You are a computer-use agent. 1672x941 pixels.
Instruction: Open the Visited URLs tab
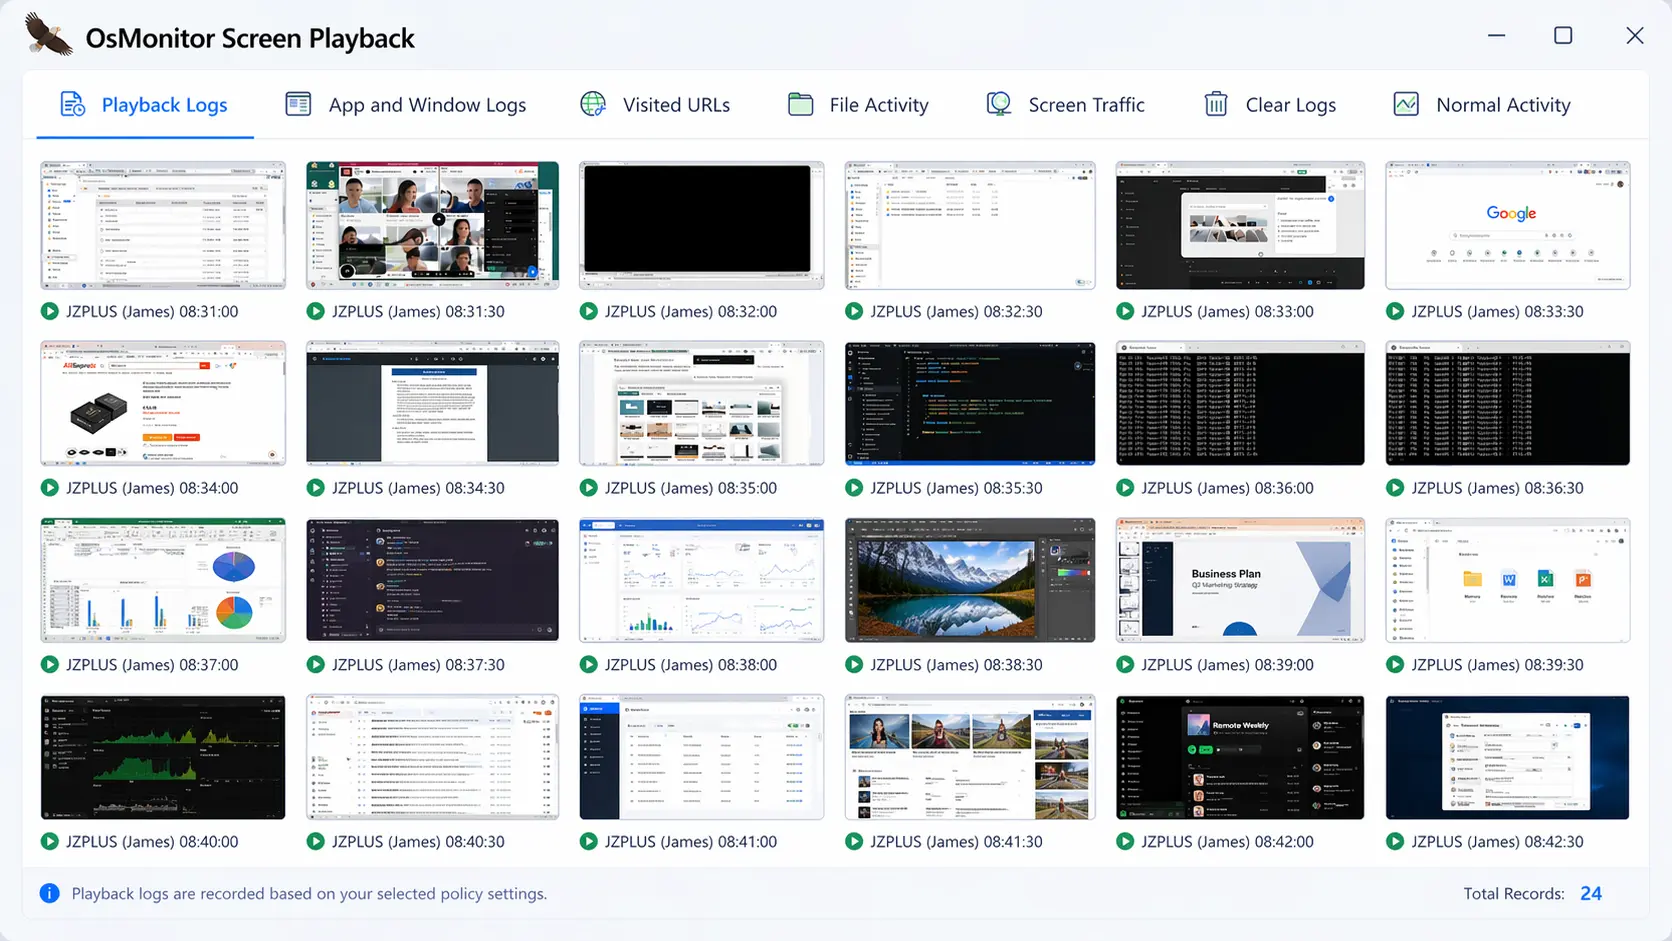click(655, 105)
